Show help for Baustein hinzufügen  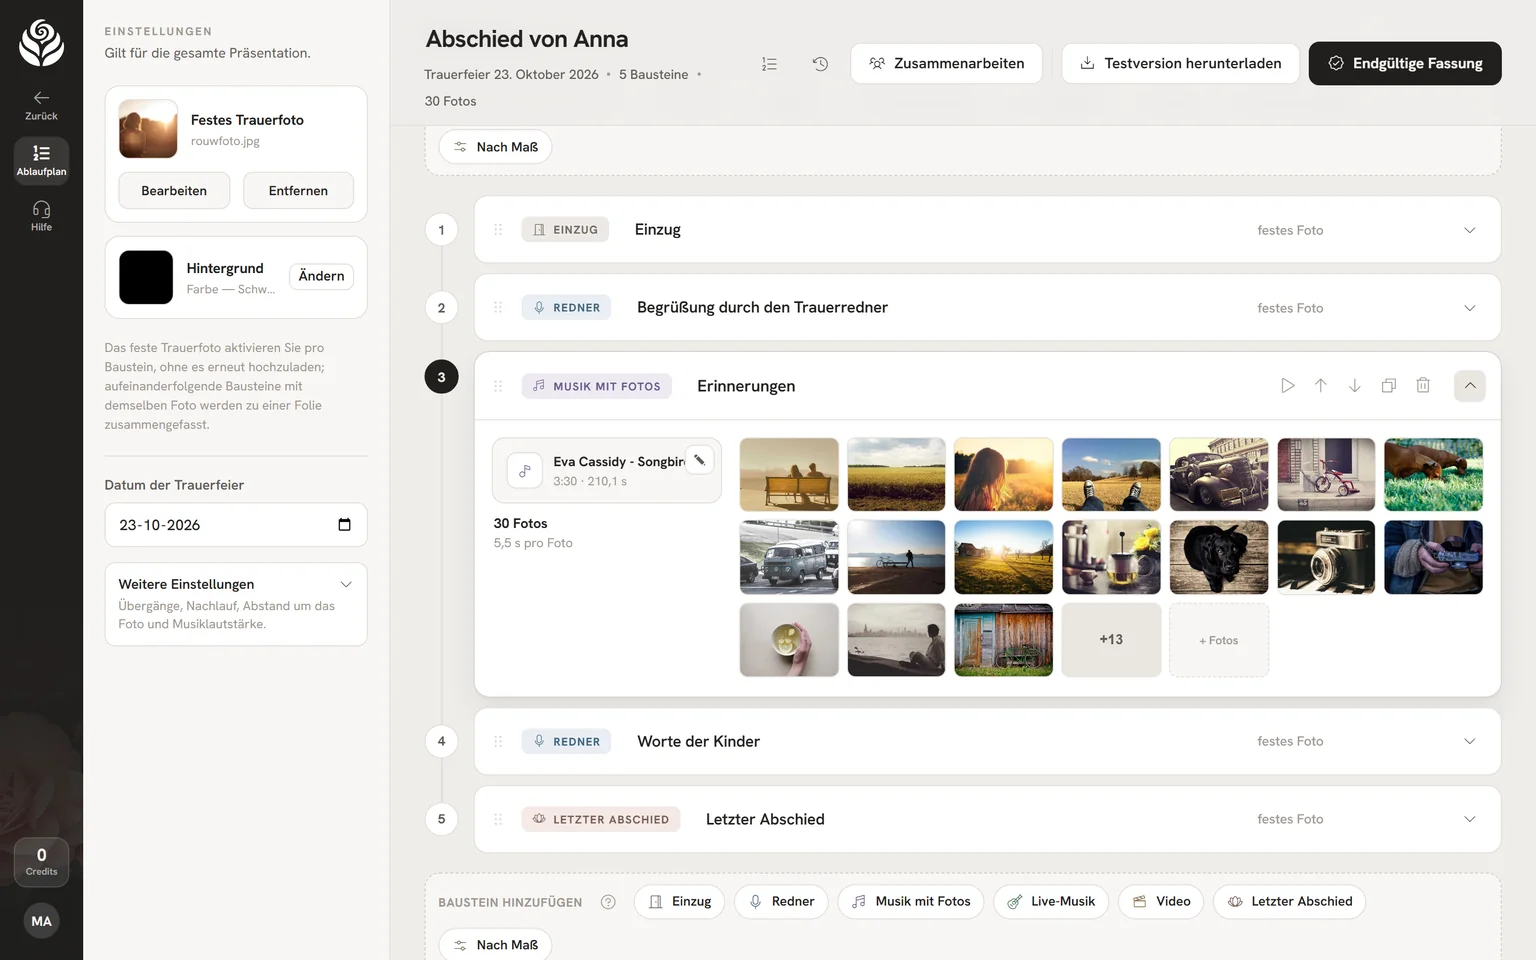(608, 902)
